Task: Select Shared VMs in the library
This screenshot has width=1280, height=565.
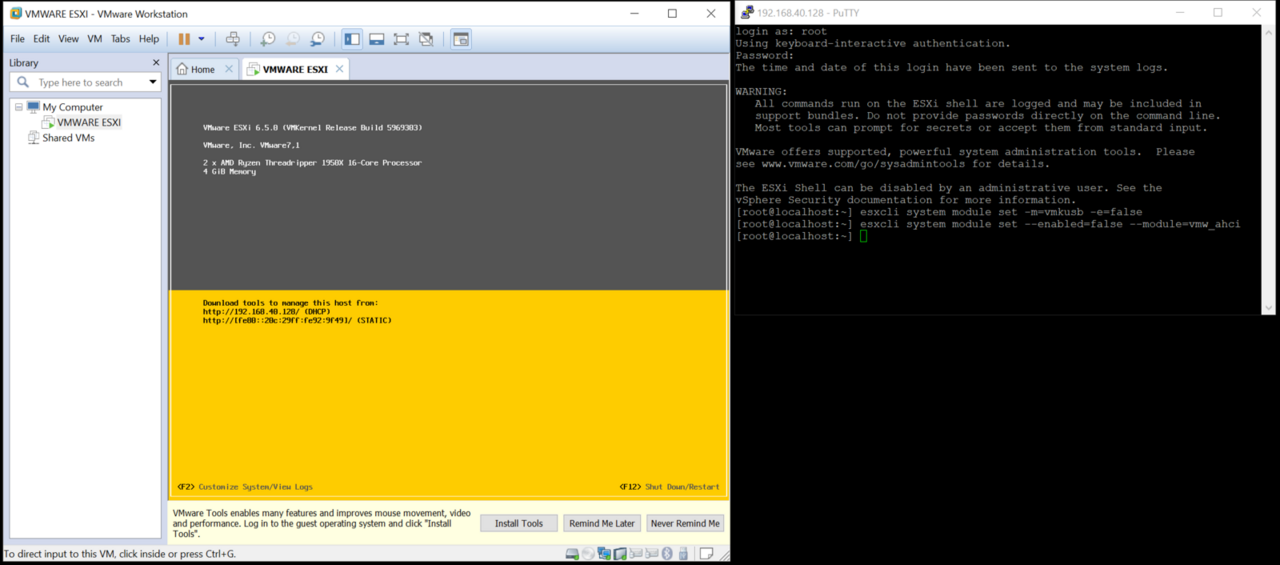Action: pos(68,138)
